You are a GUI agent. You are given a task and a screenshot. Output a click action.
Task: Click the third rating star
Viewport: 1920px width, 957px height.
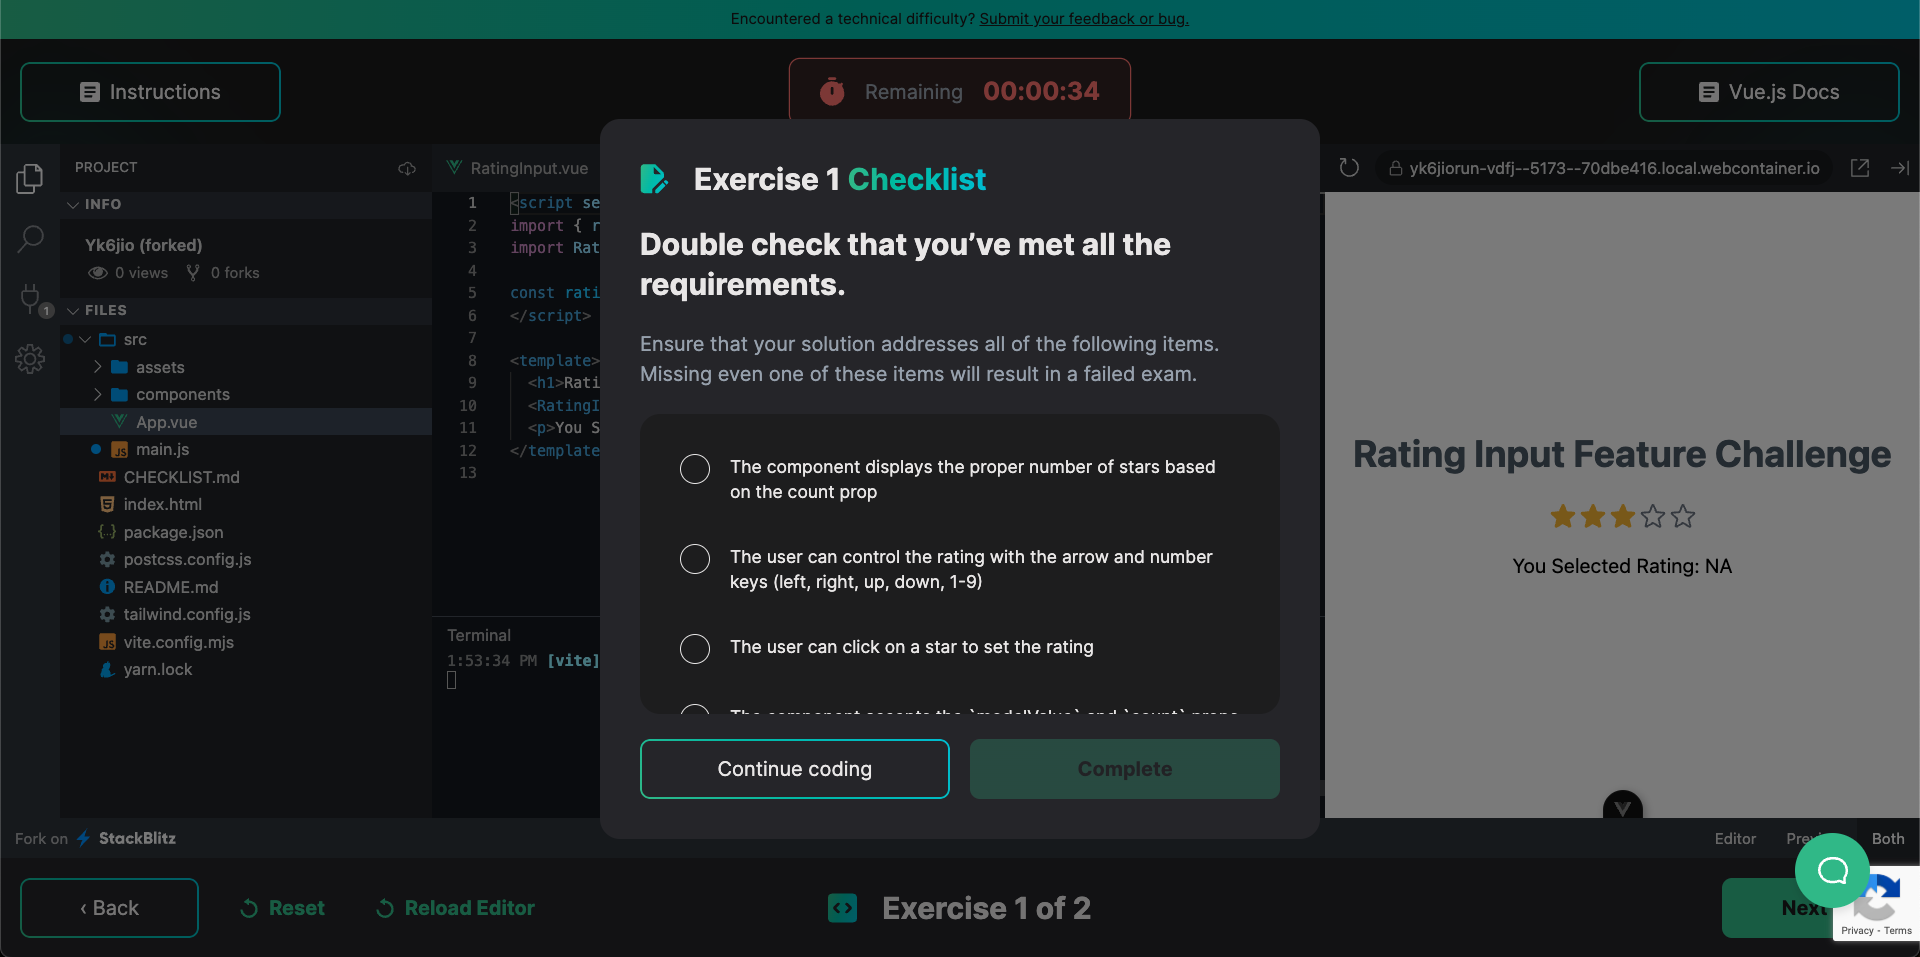point(1623,517)
